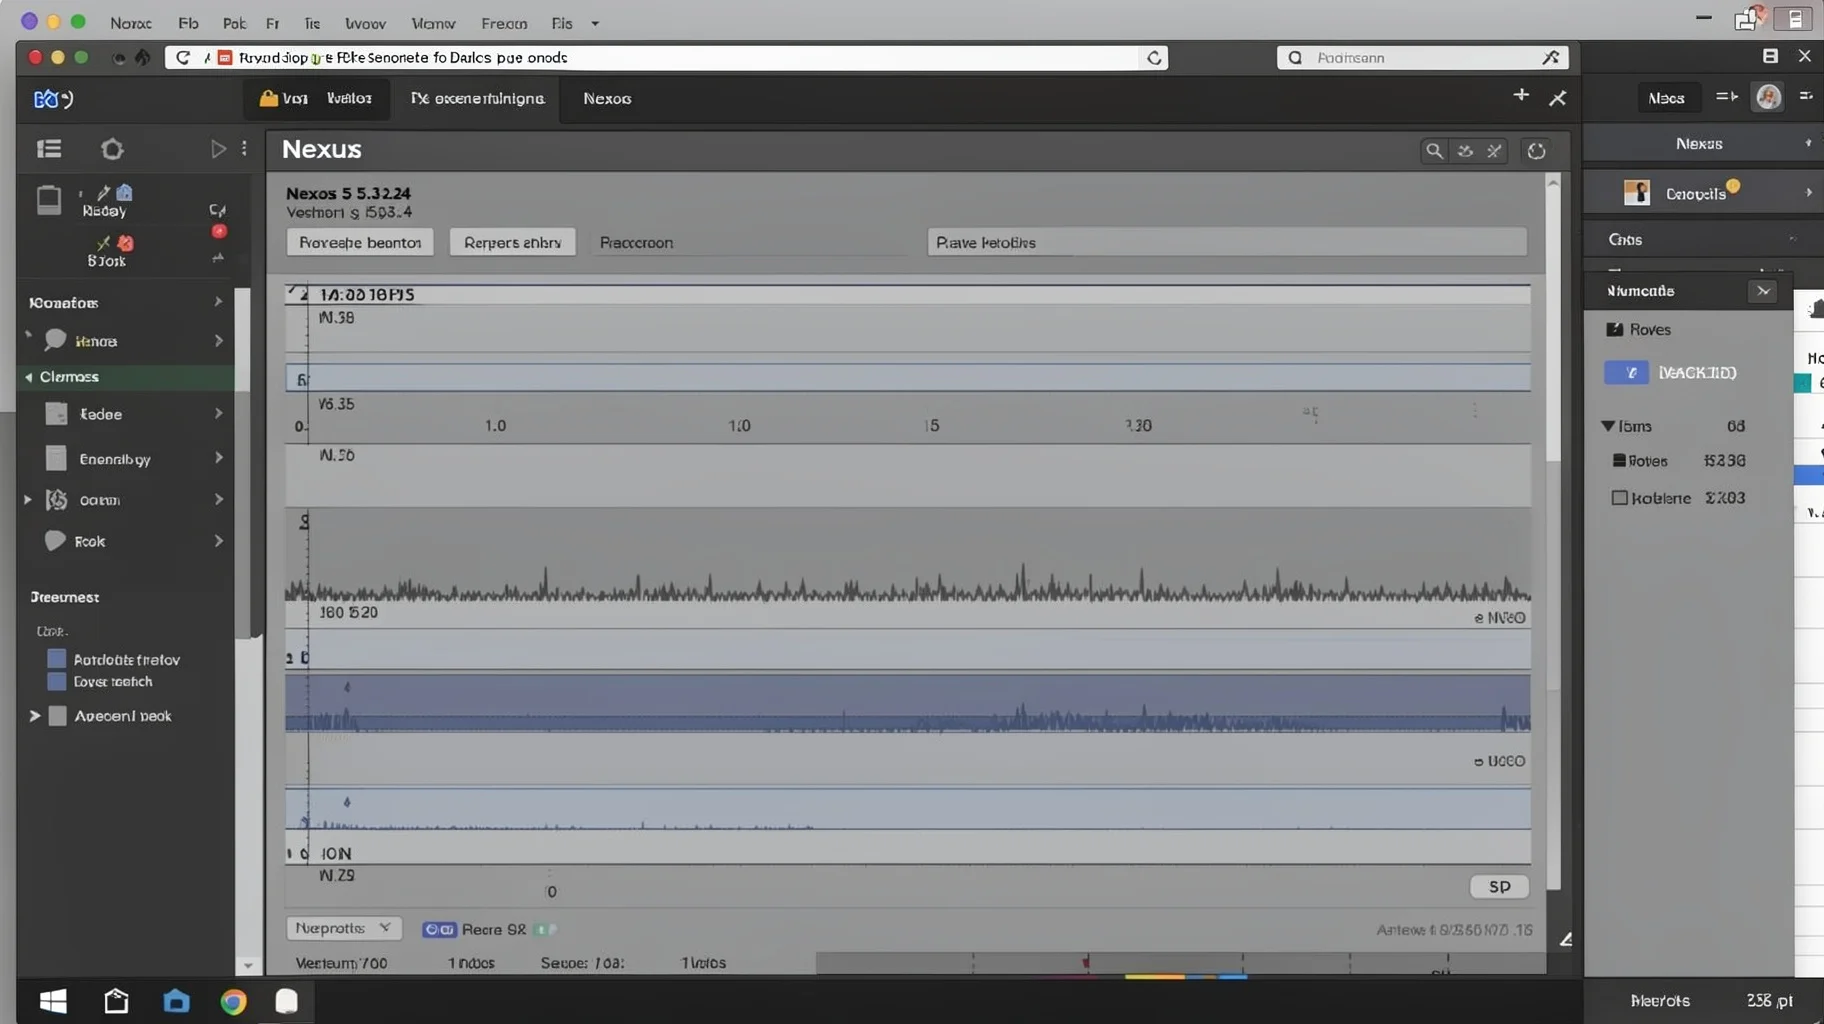Screen dimensions: 1824x1024
Task: Click the user avatar icon in right header
Action: point(1768,97)
